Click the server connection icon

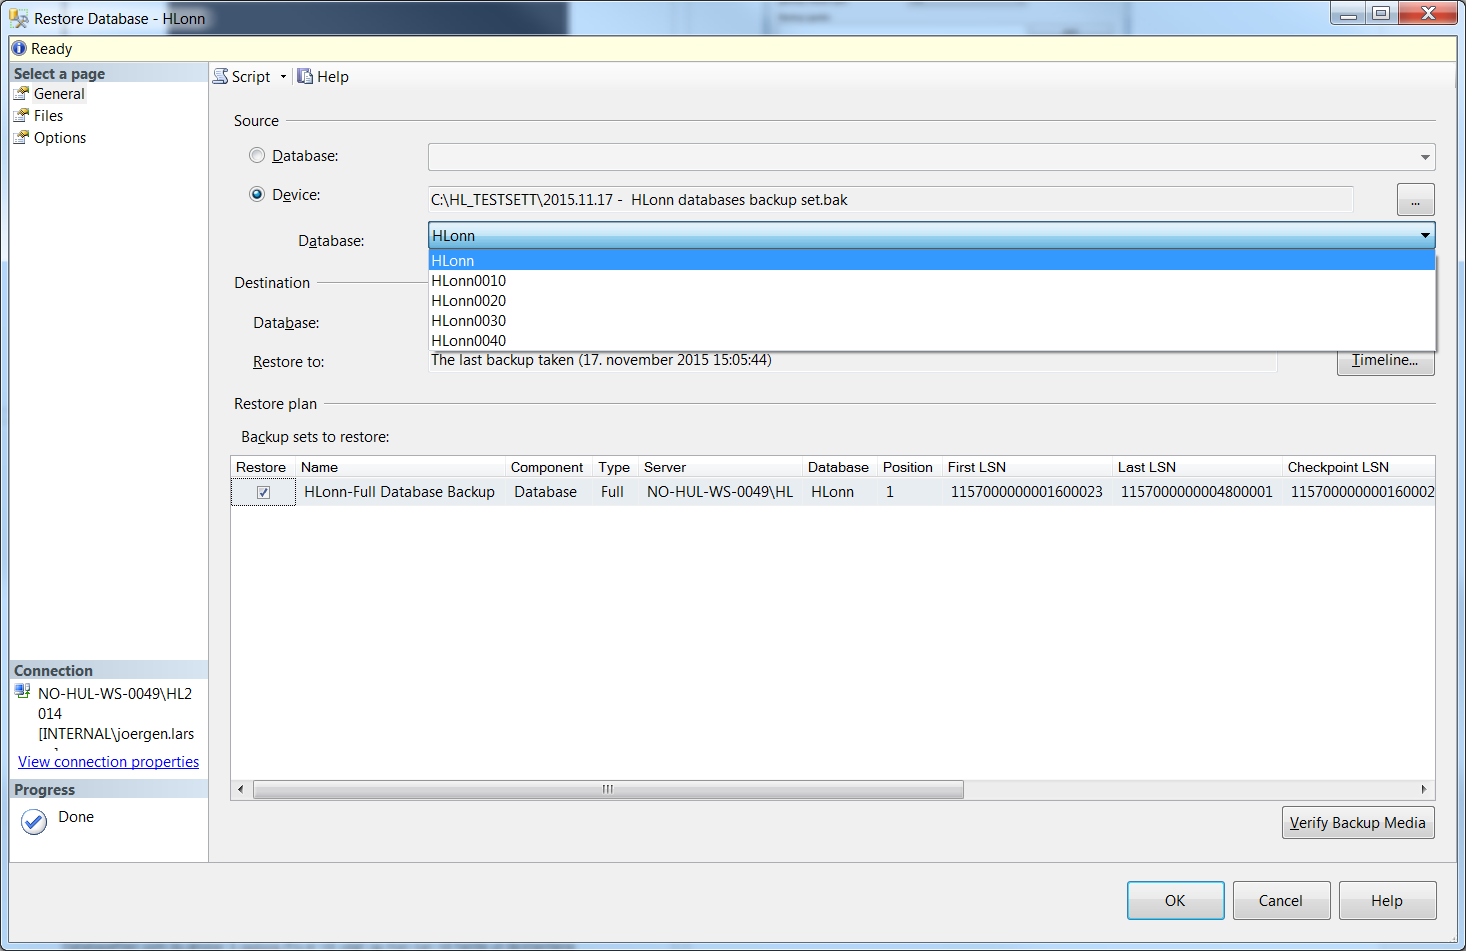tap(23, 692)
